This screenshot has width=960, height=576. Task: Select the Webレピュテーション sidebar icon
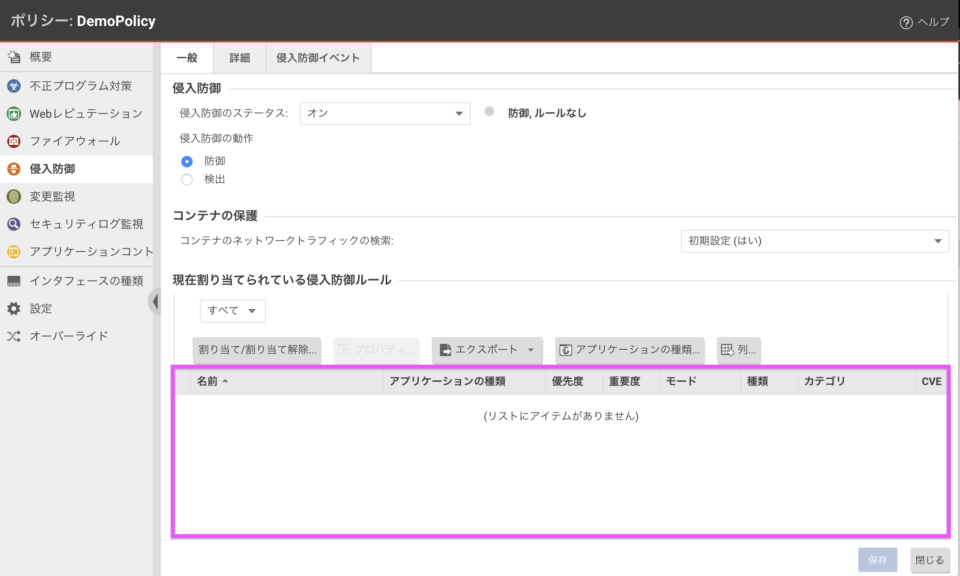point(12,114)
